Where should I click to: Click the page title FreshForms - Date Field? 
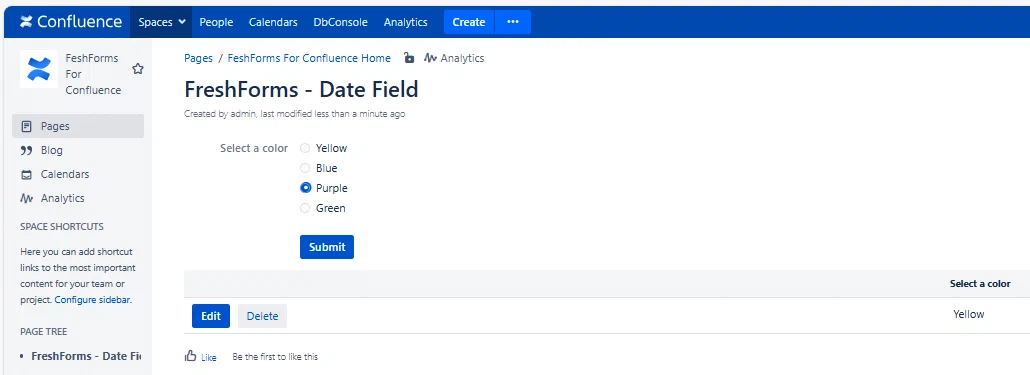[x=301, y=89]
